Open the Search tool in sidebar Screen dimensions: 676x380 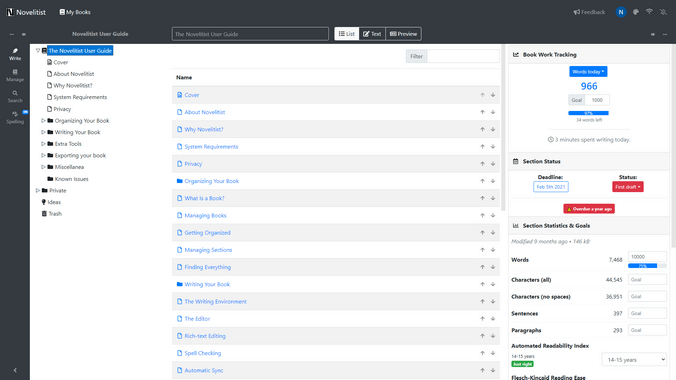15,96
